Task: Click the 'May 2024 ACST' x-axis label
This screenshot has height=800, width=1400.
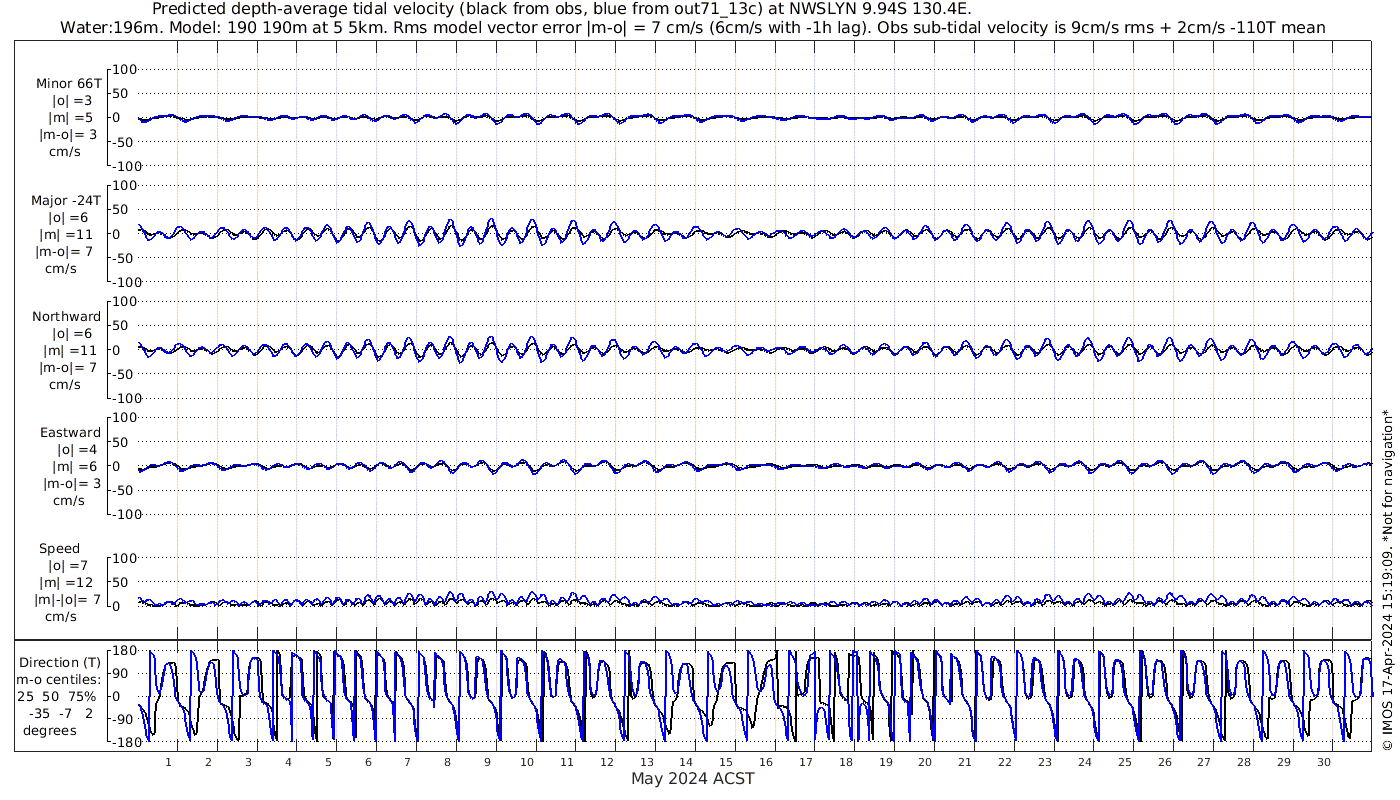Action: [x=692, y=778]
